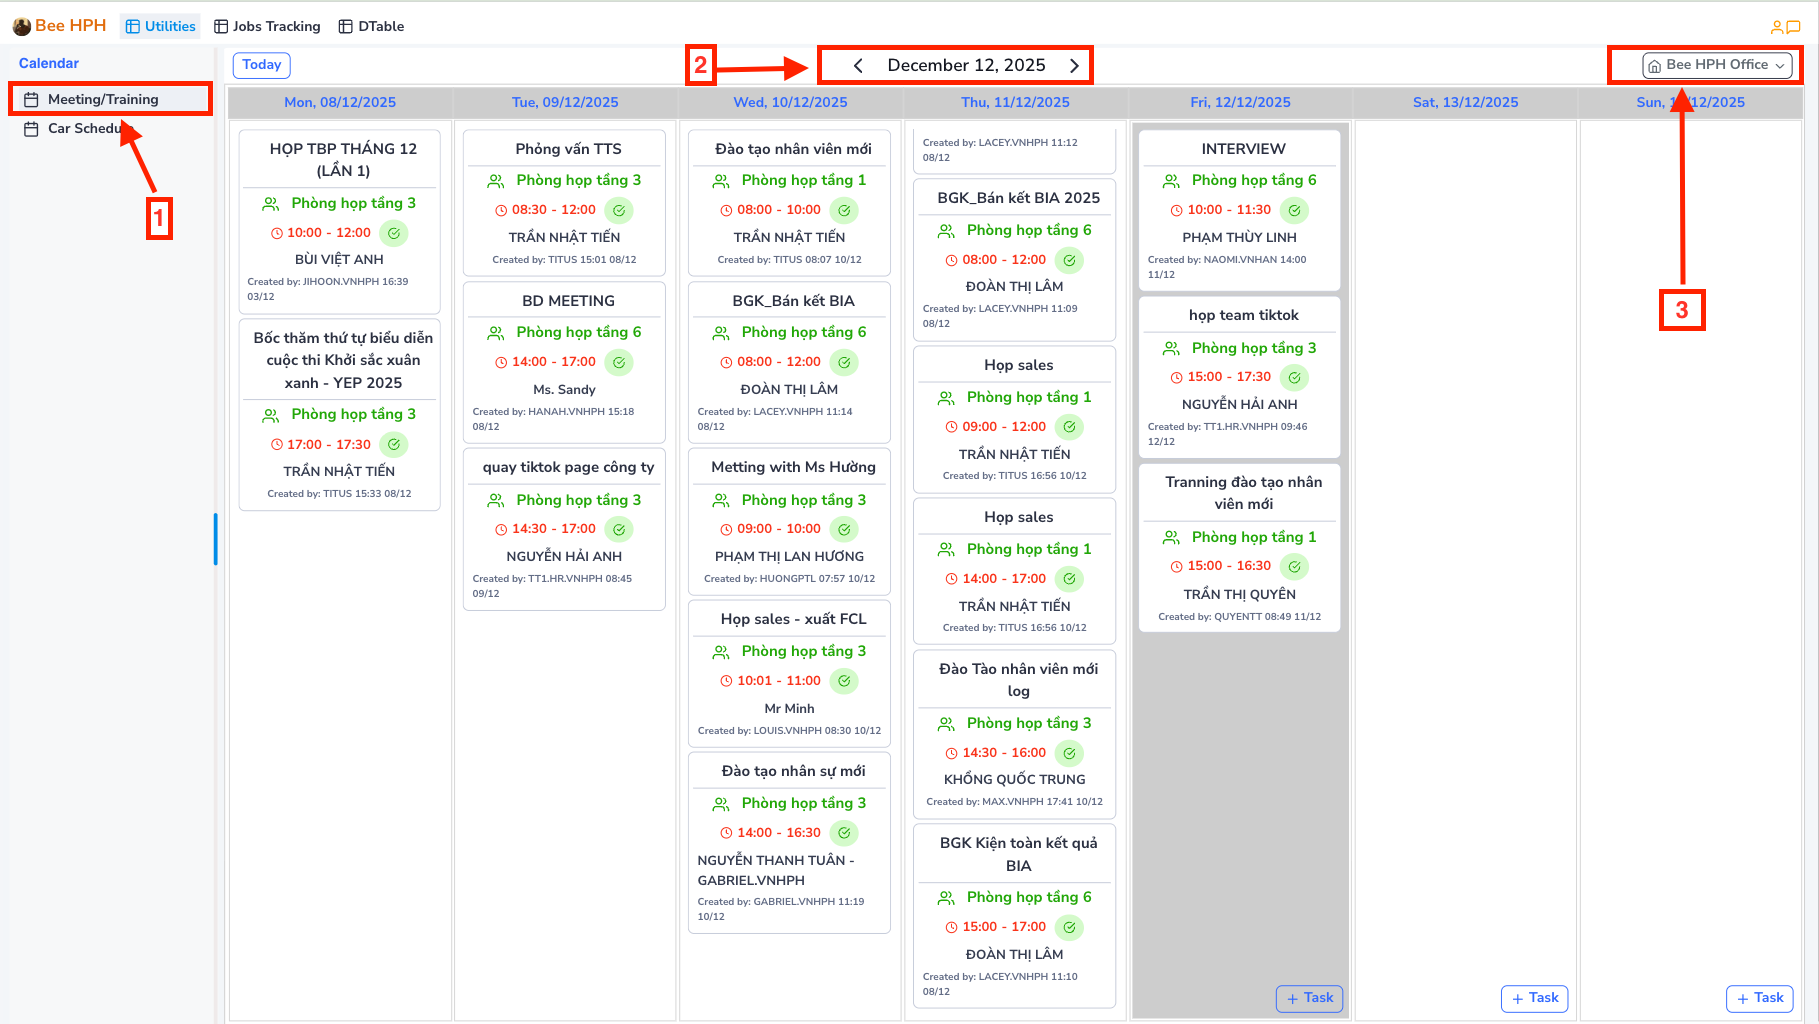Open the Jobs Tracking tab
1819x1024 pixels.
coord(267,26)
